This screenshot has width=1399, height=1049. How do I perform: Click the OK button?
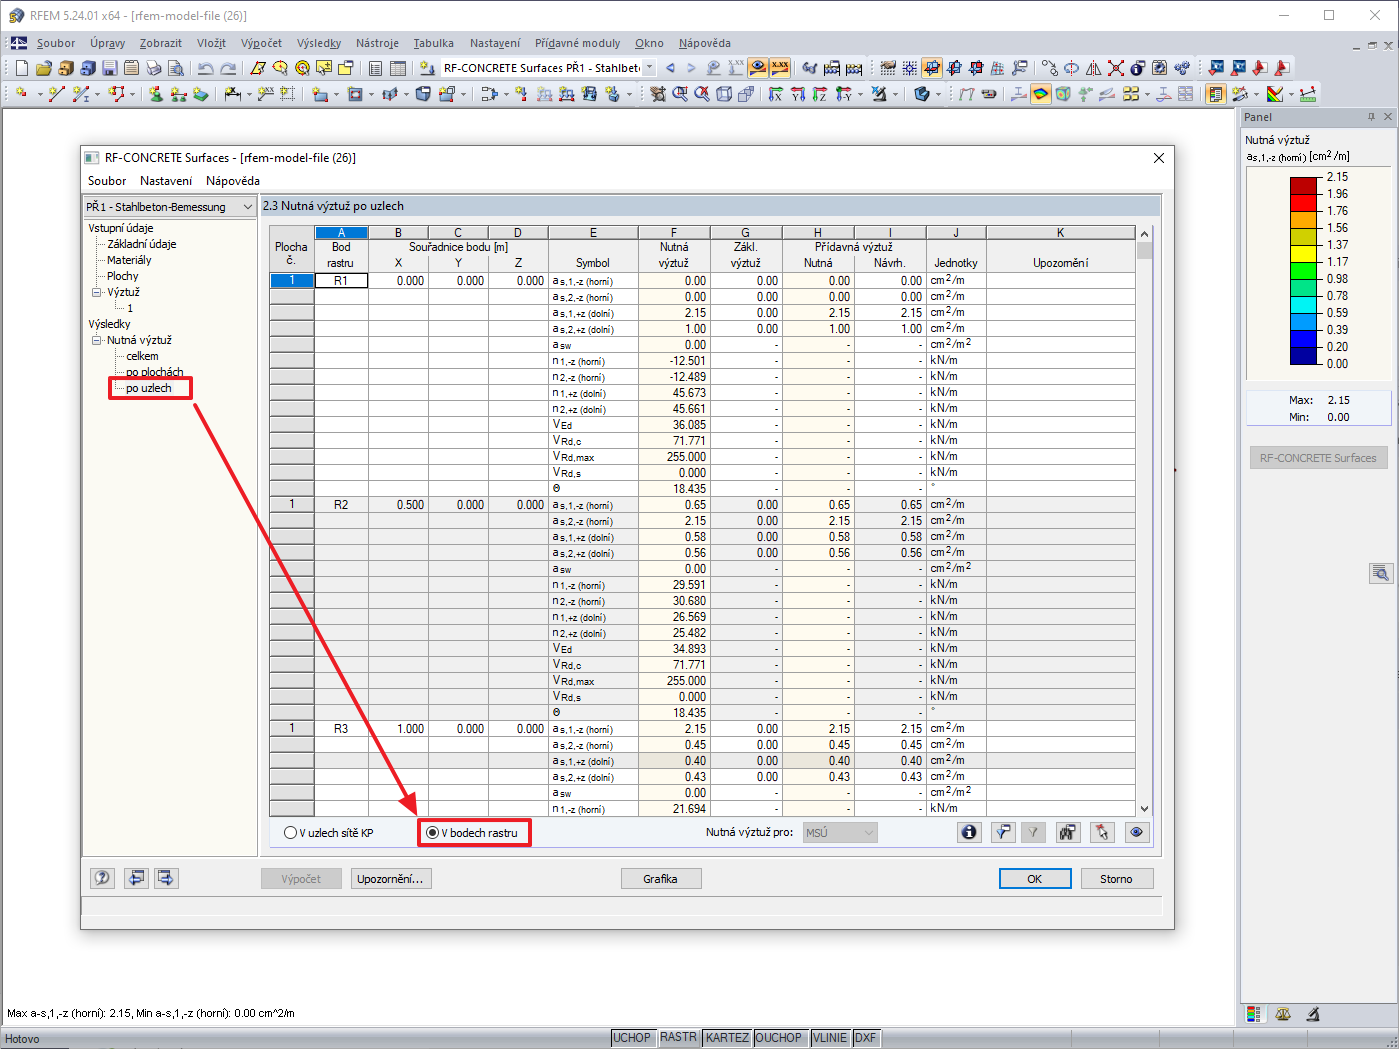click(1035, 879)
